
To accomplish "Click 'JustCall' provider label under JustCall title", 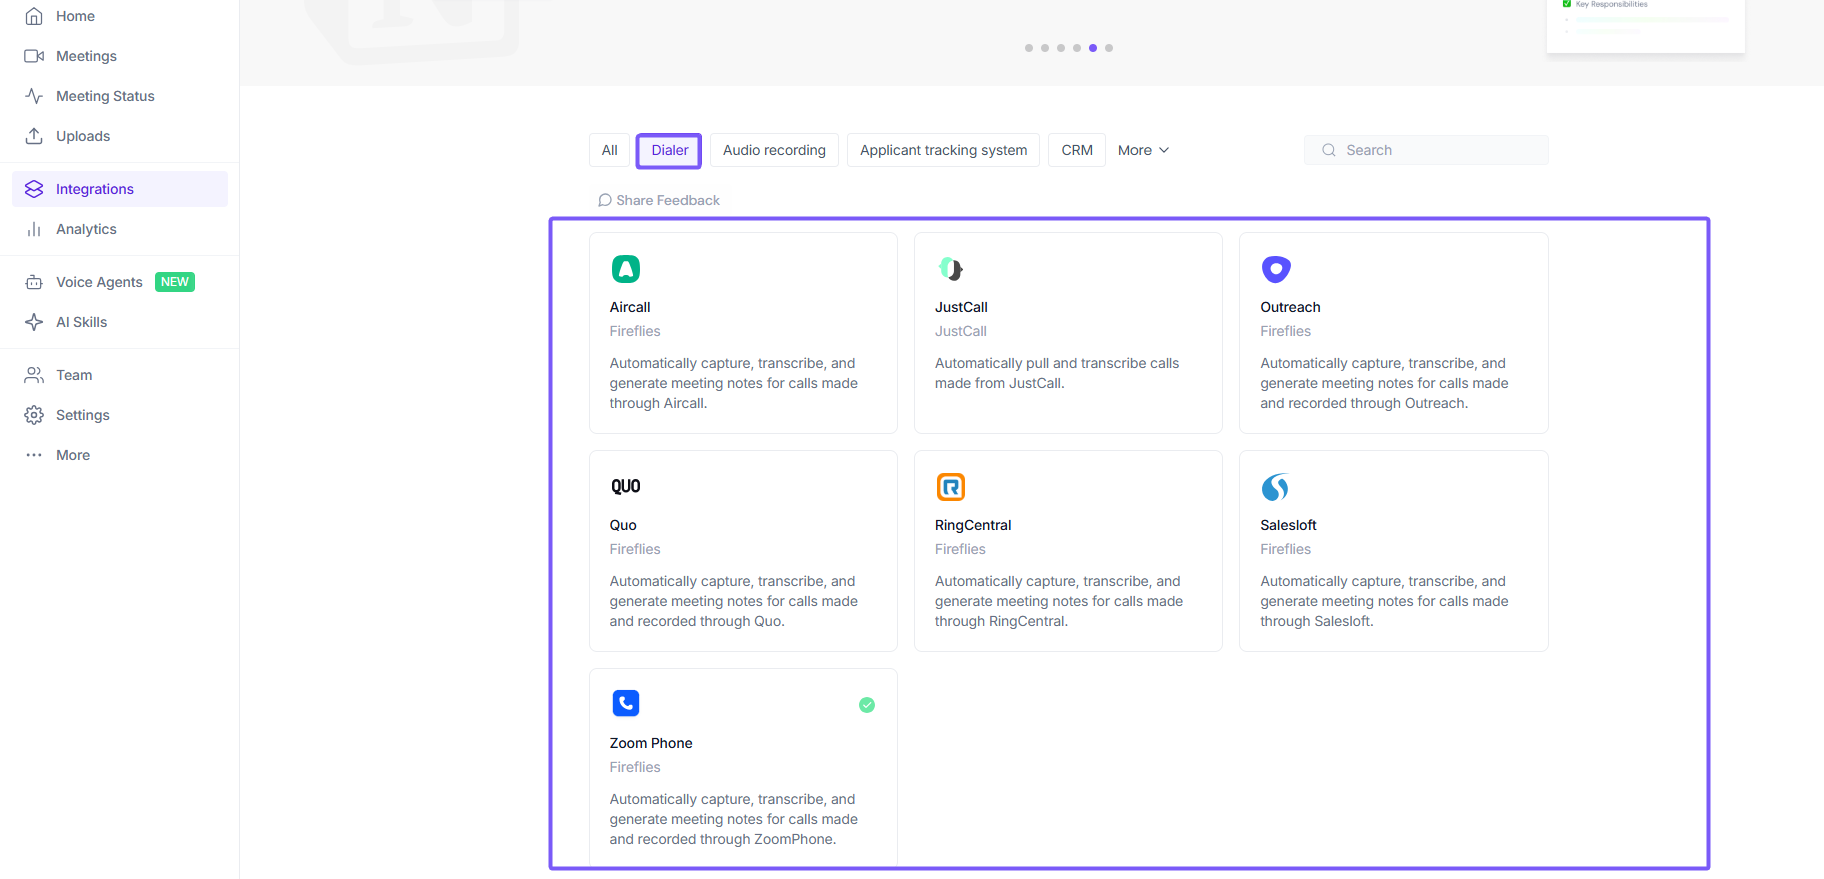I will coord(961,331).
